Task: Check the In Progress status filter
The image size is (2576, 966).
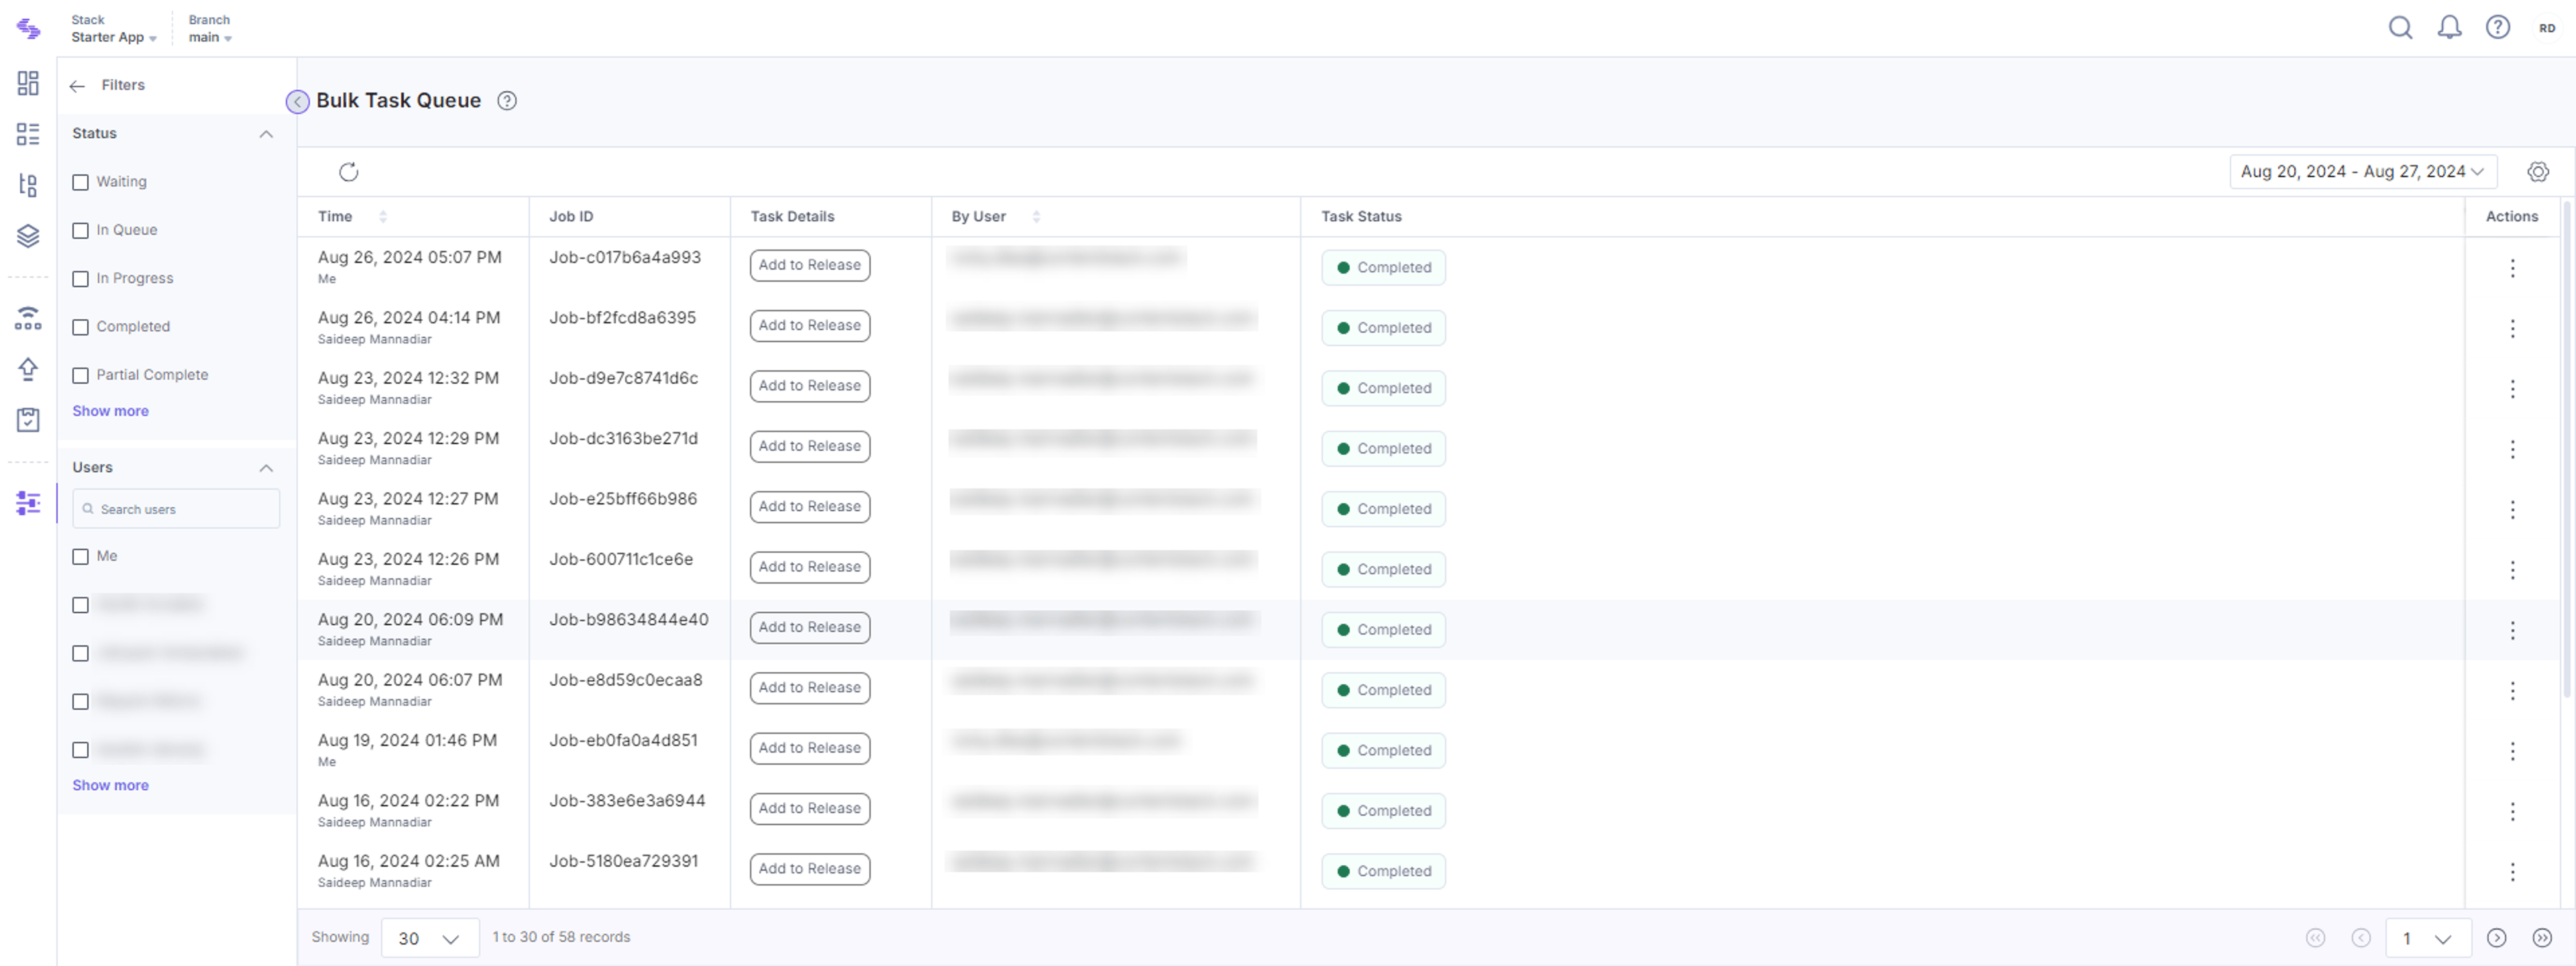Action: click(81, 279)
